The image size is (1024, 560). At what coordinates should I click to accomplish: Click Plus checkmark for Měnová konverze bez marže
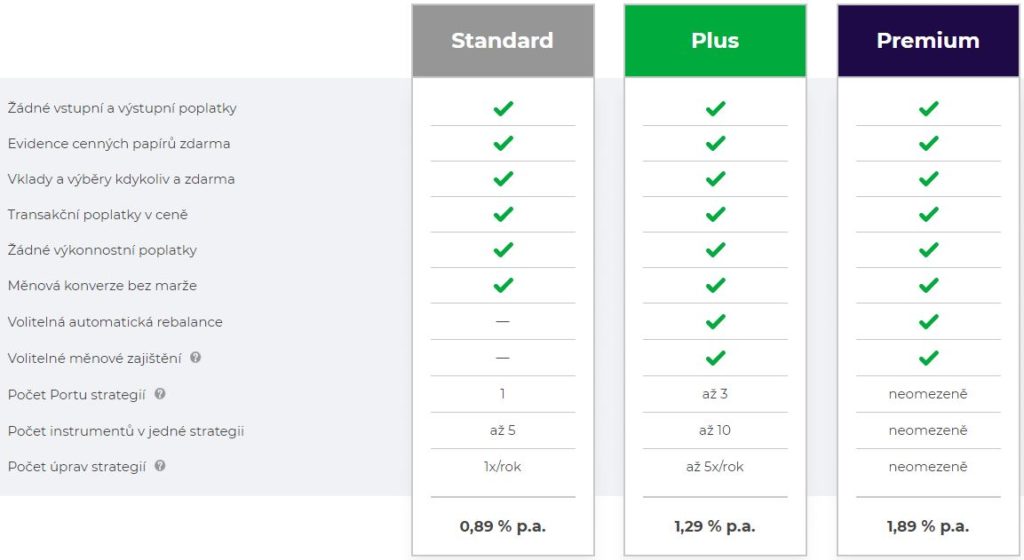point(715,285)
